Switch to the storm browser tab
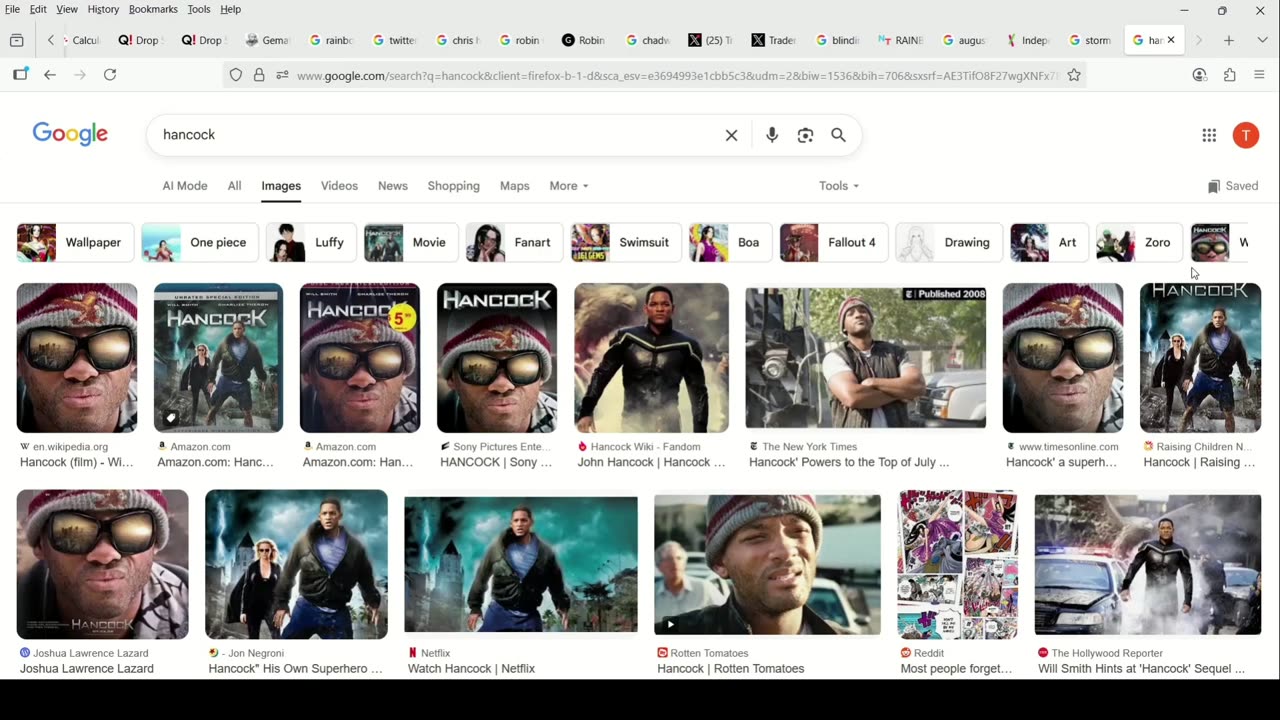This screenshot has width=1280, height=720. pos(1090,40)
